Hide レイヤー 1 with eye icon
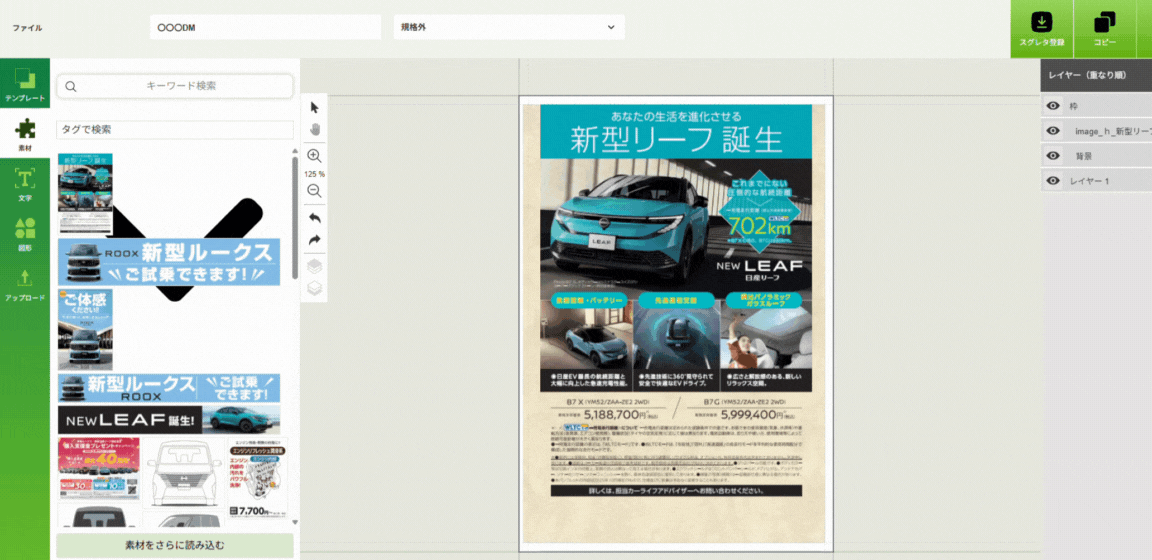This screenshot has height=560, width=1152. (1053, 181)
